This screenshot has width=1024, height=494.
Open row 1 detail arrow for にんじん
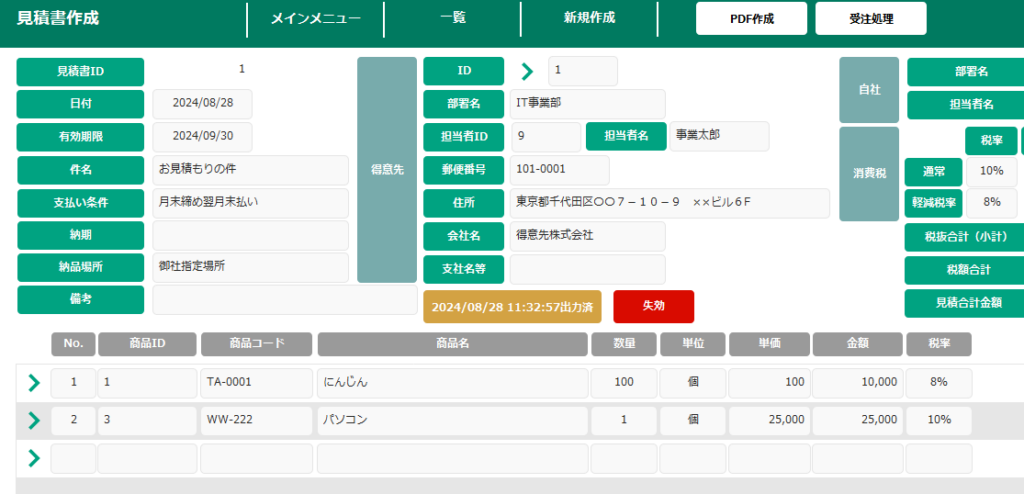[34, 382]
